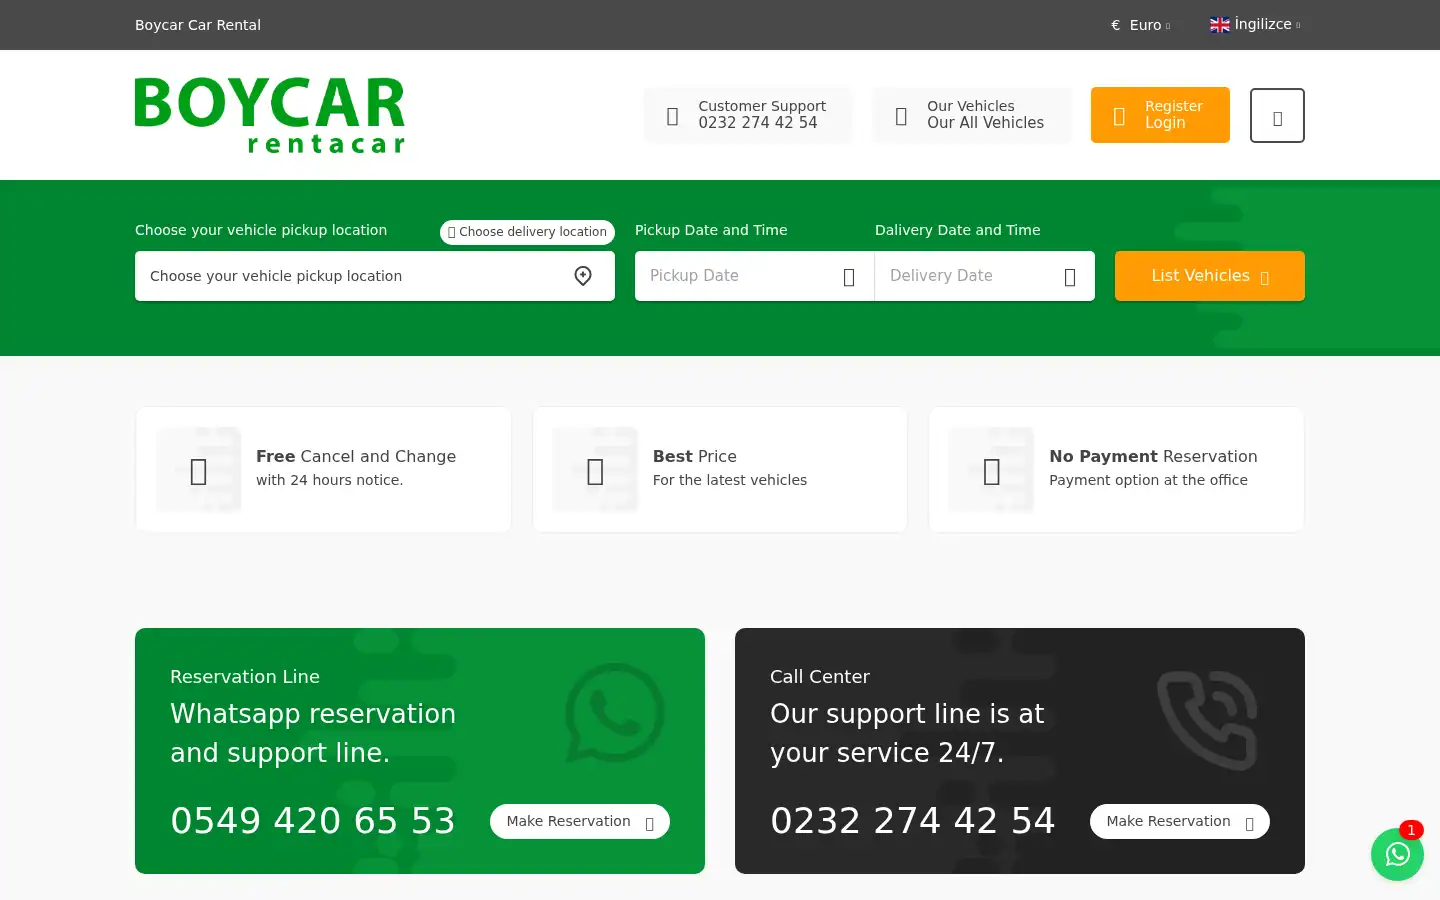Click the Free Cancel and Change text
This screenshot has height=900, width=1440.
[356, 456]
